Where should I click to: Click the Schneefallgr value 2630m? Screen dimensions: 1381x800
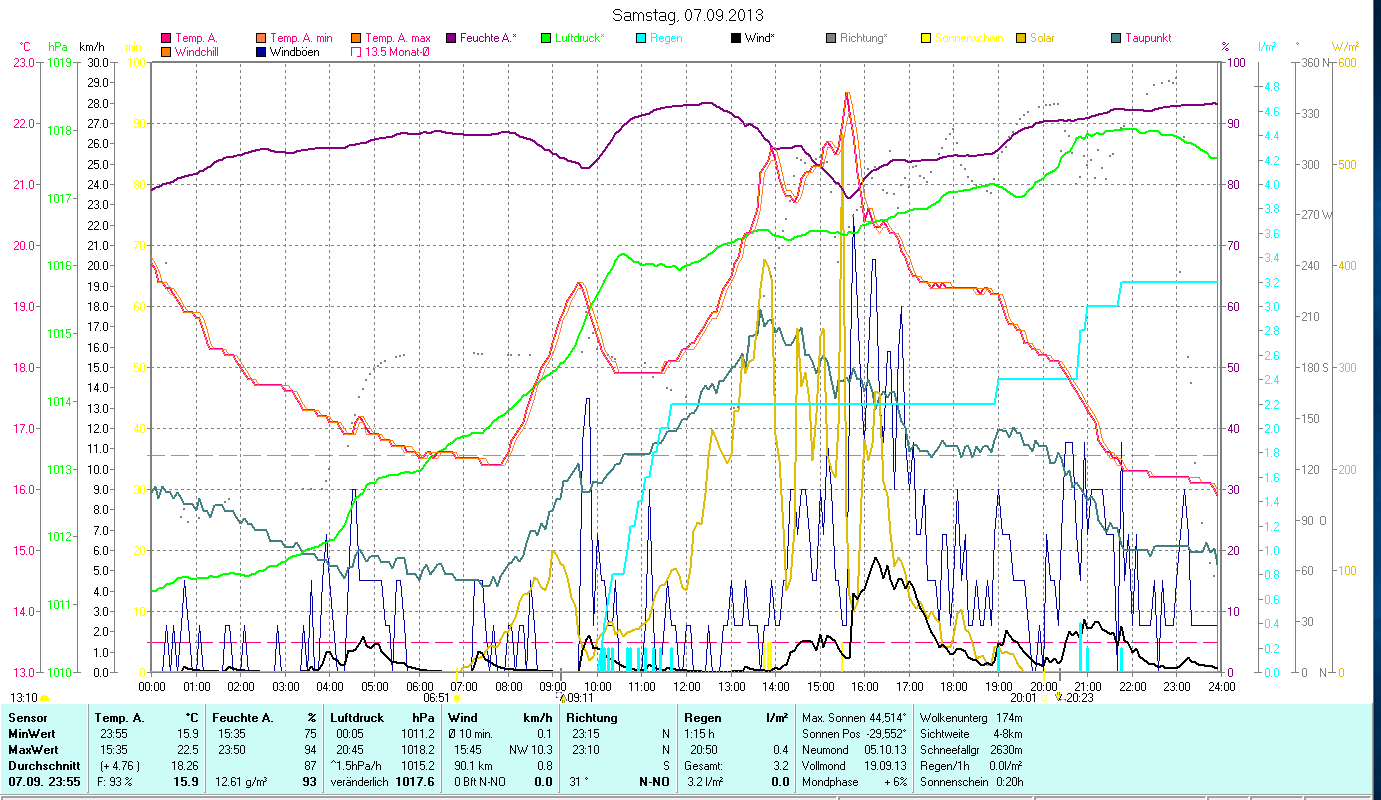[1008, 750]
